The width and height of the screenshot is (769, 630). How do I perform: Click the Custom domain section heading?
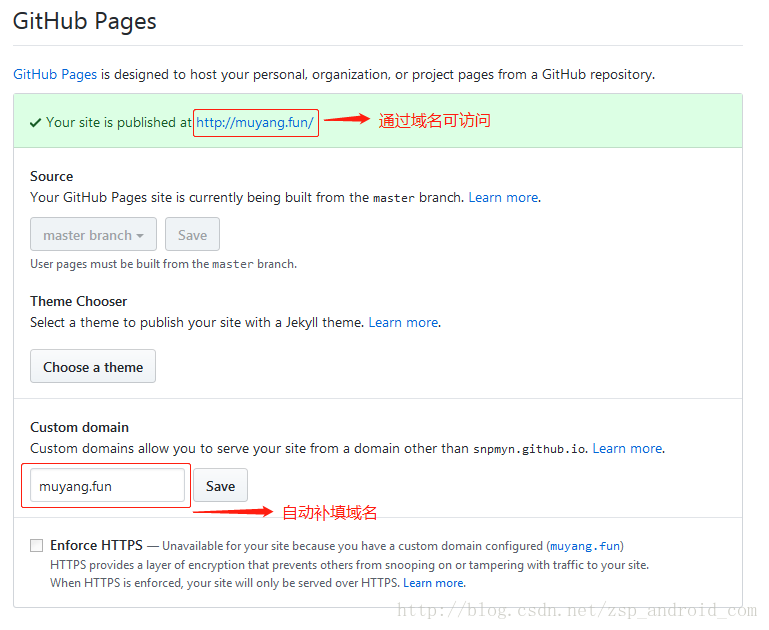[x=79, y=427]
